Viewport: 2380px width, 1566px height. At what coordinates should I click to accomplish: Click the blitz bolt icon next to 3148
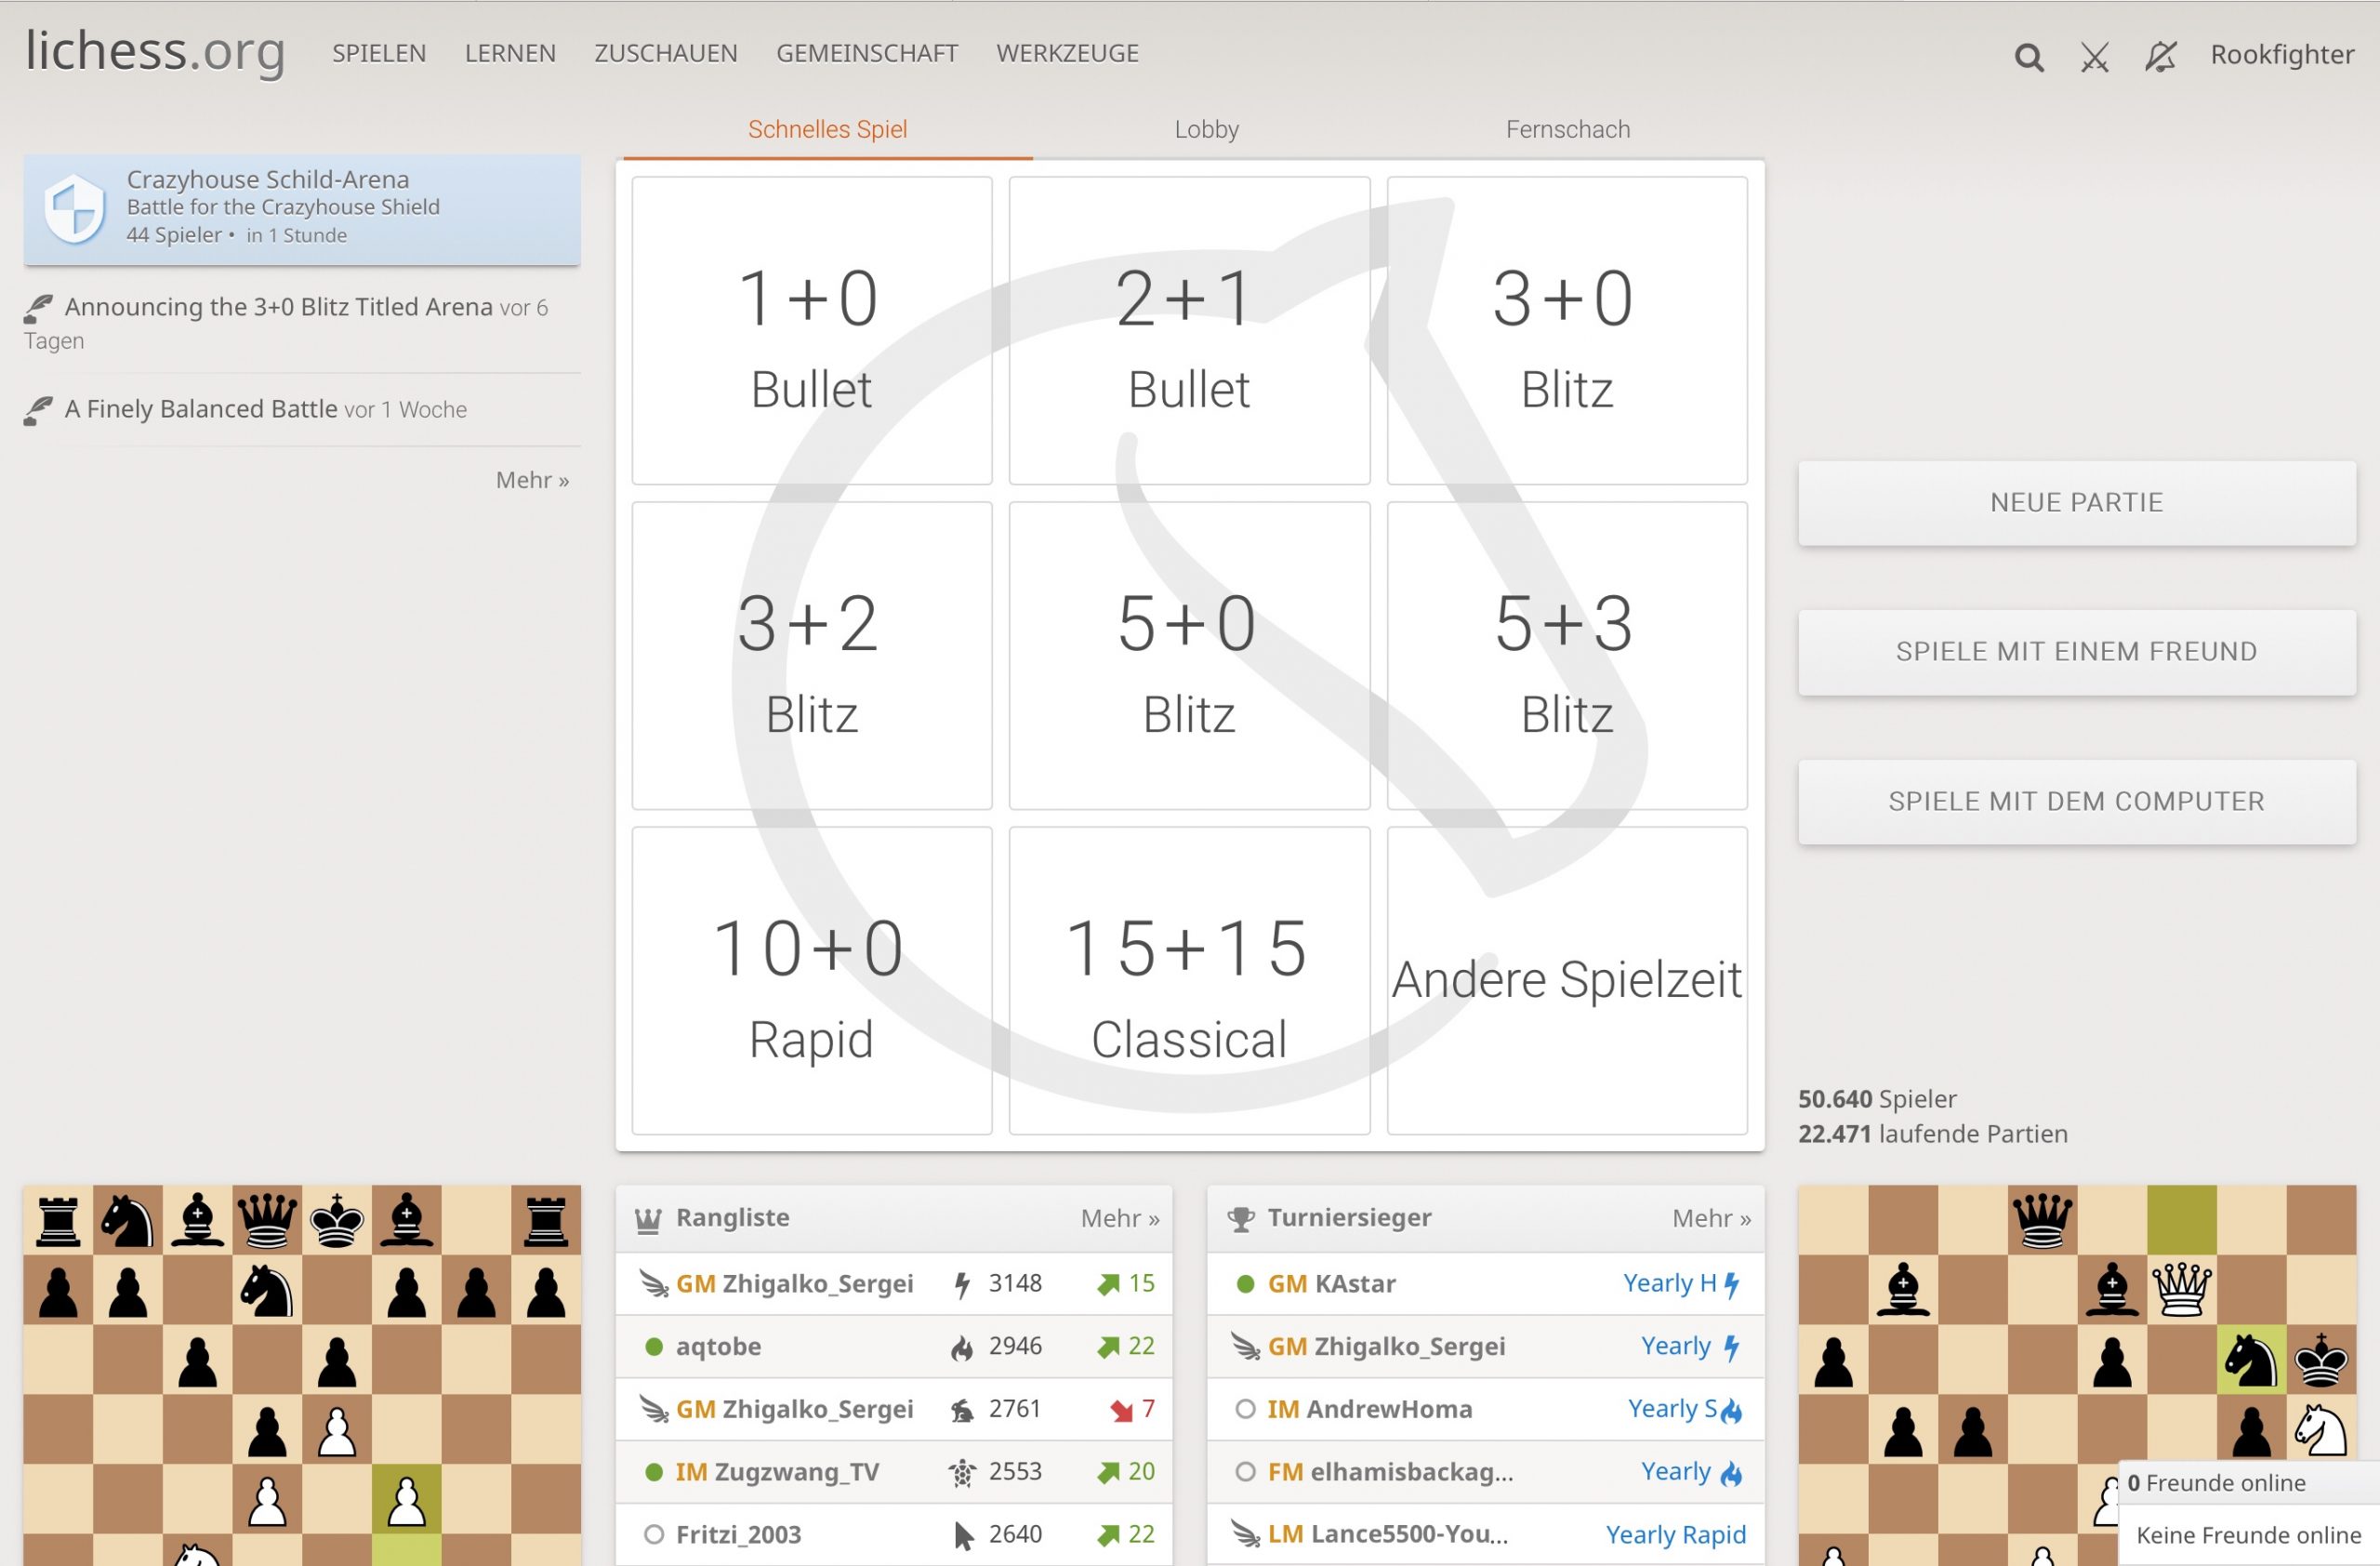pyautogui.click(x=962, y=1284)
